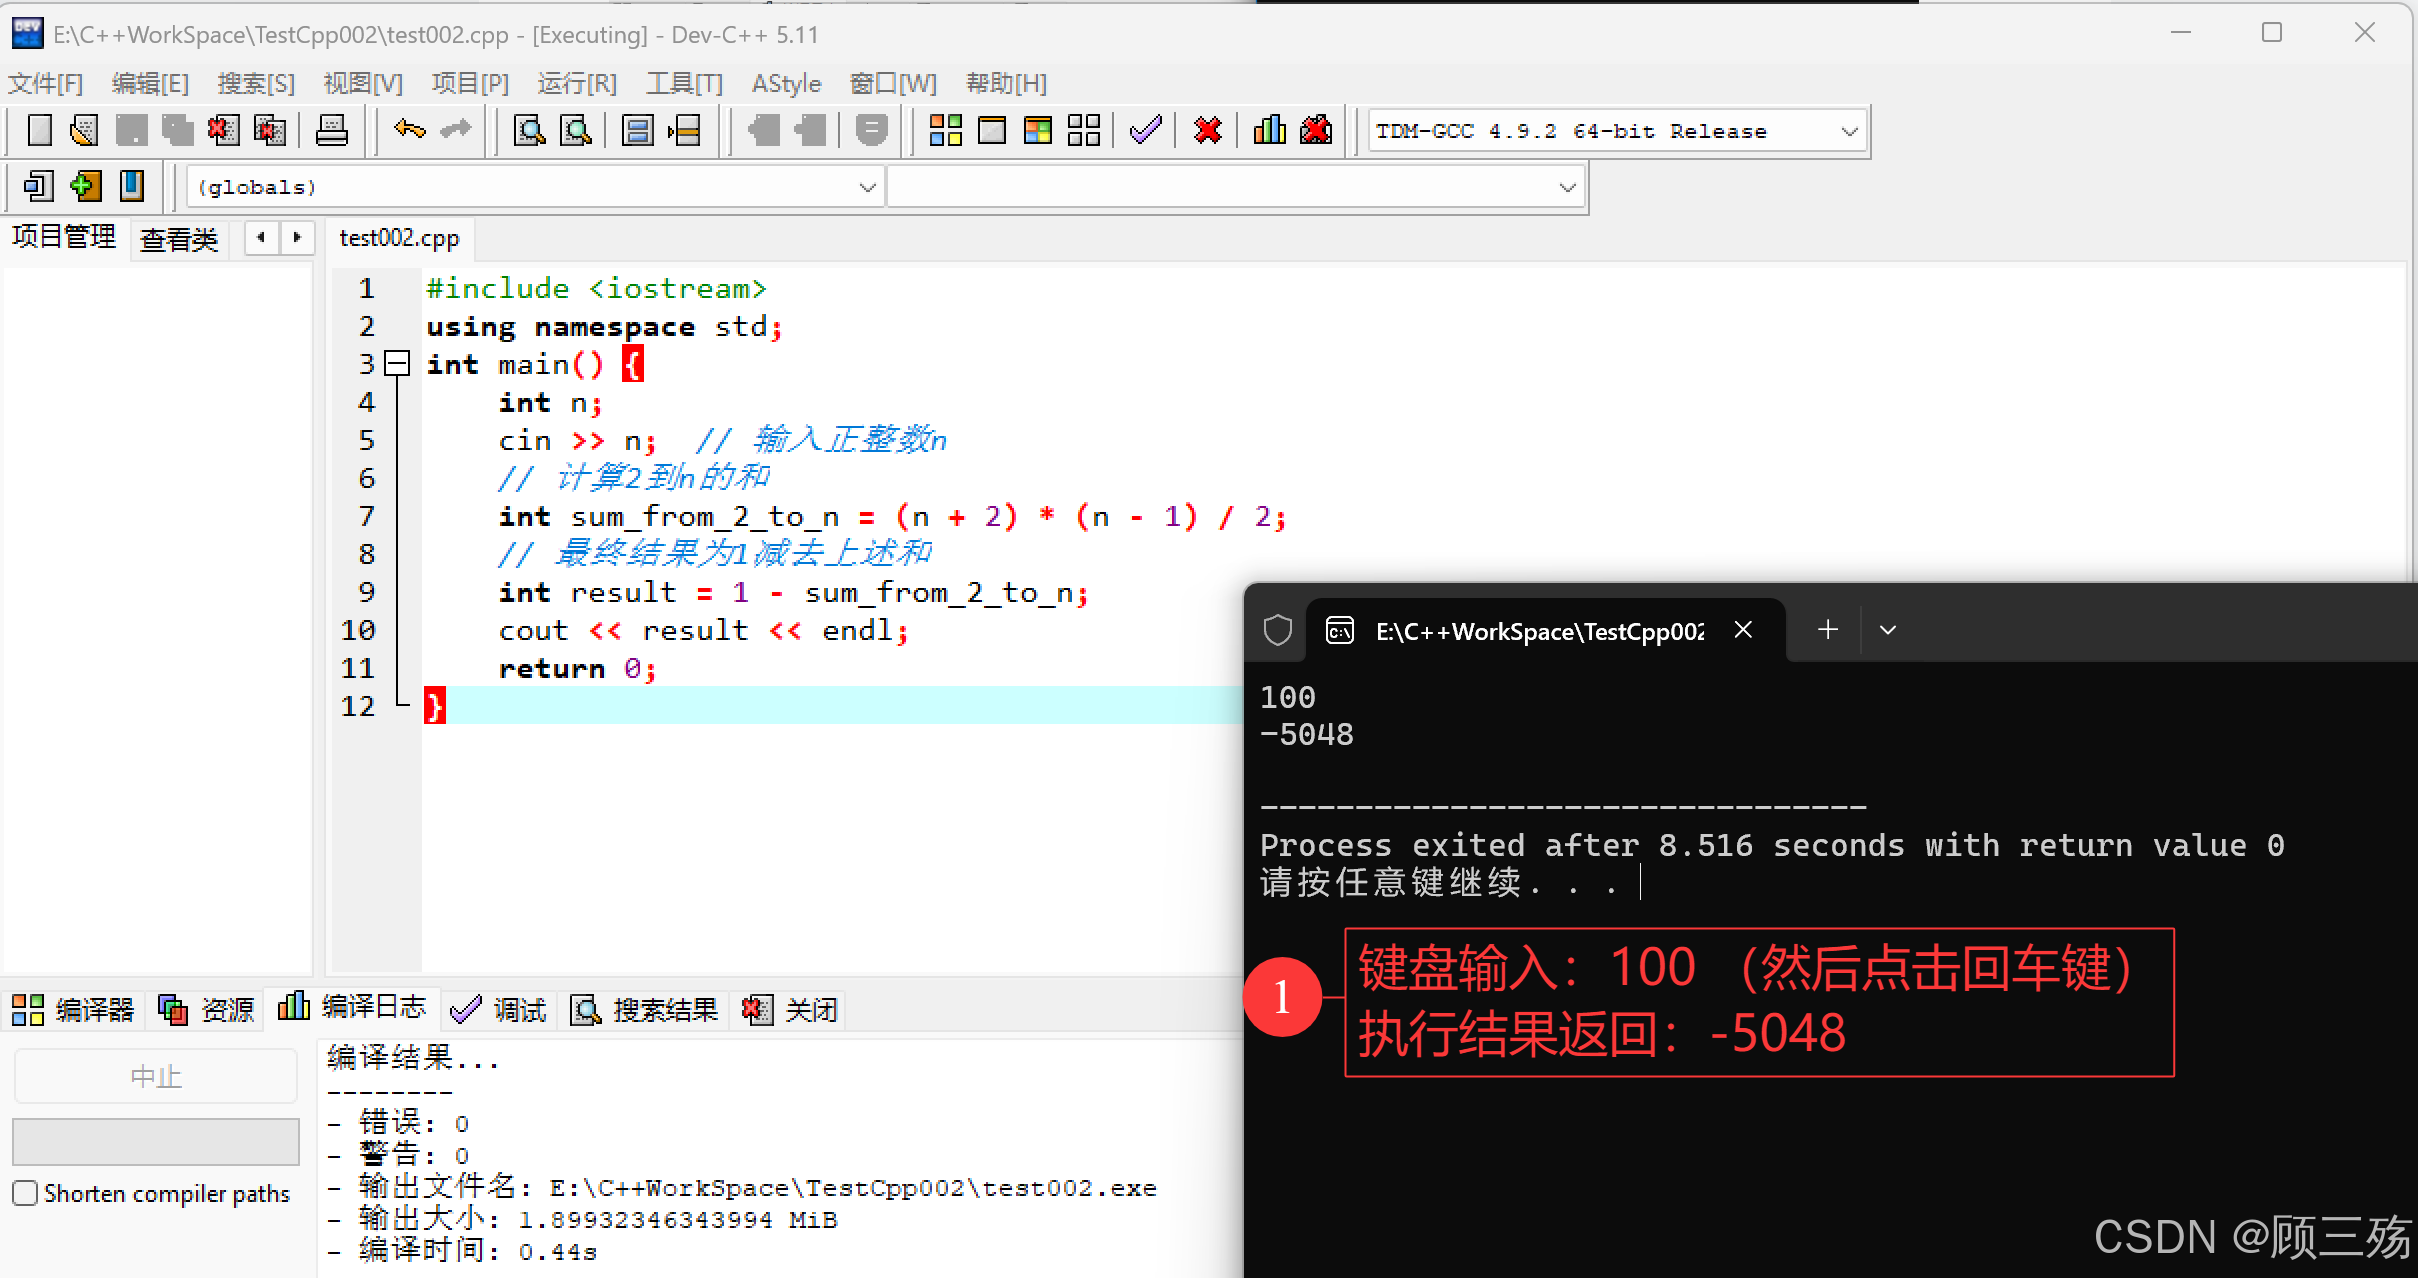Click the 关闭 button in bottom panel
2418x1278 pixels.
tap(791, 1010)
